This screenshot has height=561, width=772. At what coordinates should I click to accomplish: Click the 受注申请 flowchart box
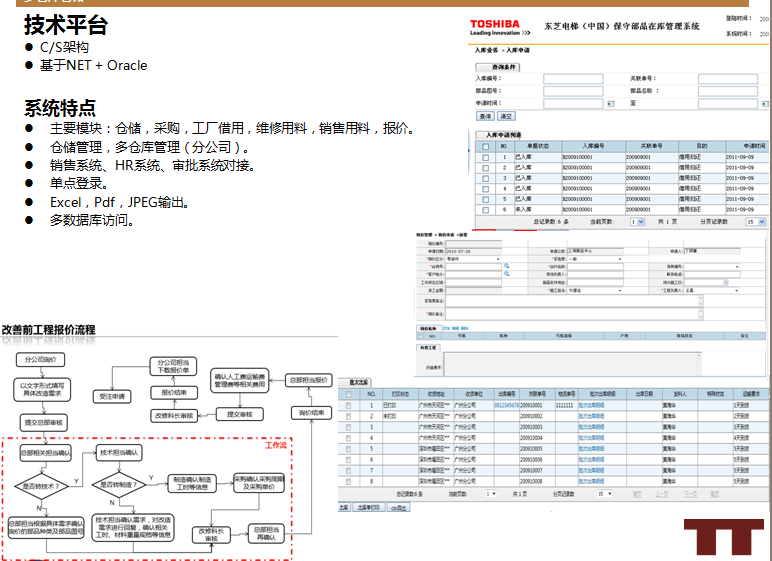pyautogui.click(x=112, y=396)
